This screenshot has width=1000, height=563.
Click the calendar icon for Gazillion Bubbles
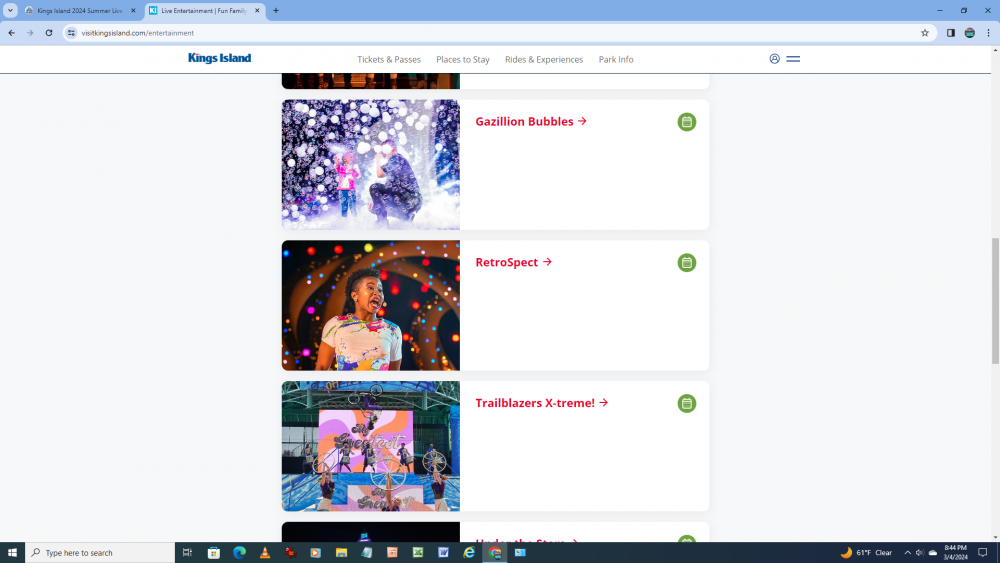(686, 122)
